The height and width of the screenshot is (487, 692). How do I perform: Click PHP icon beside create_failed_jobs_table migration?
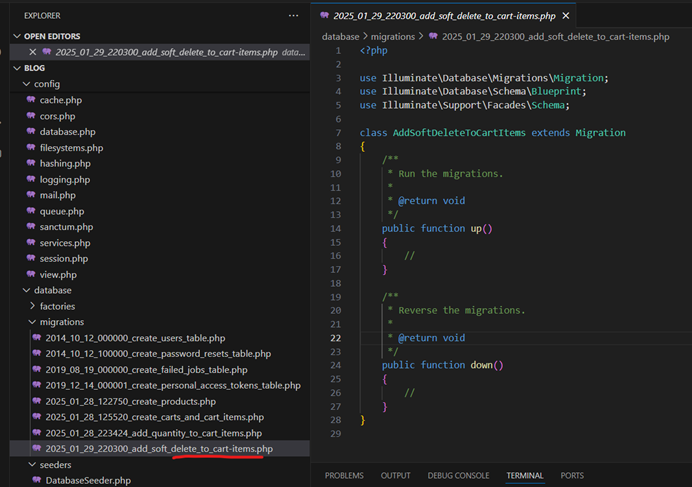tap(37, 369)
